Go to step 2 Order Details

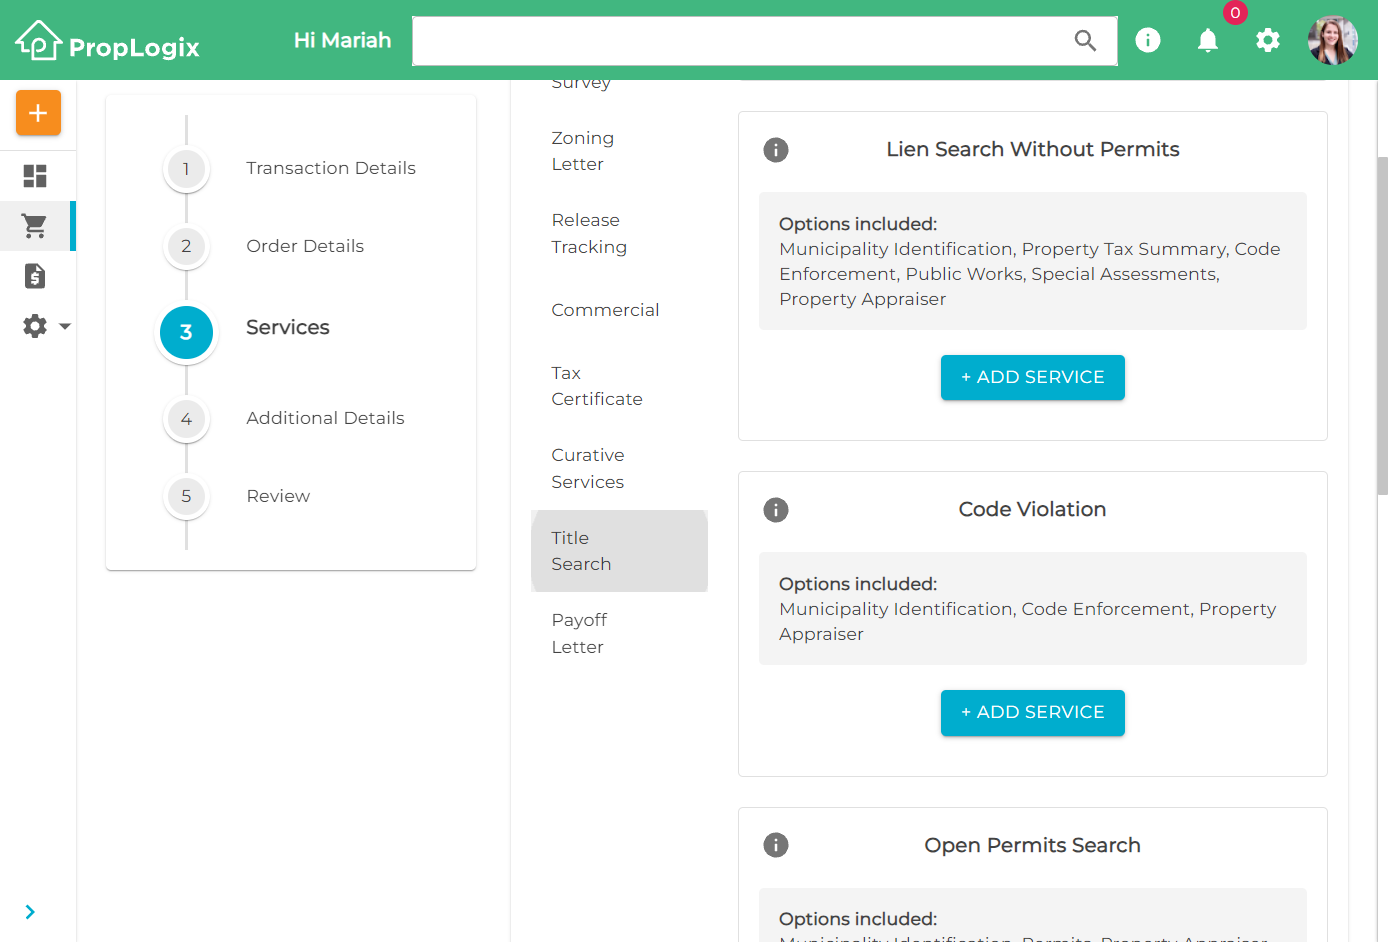pyautogui.click(x=264, y=246)
